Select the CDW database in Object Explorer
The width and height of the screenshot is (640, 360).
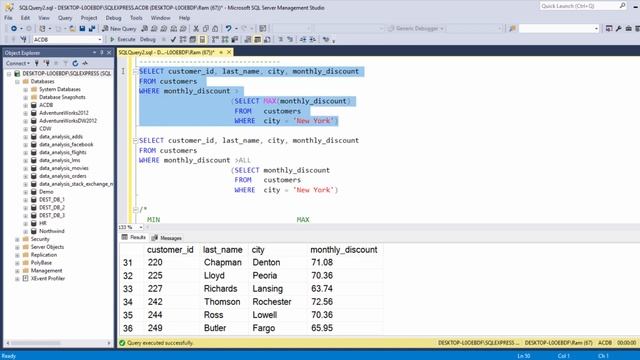click(x=45, y=129)
